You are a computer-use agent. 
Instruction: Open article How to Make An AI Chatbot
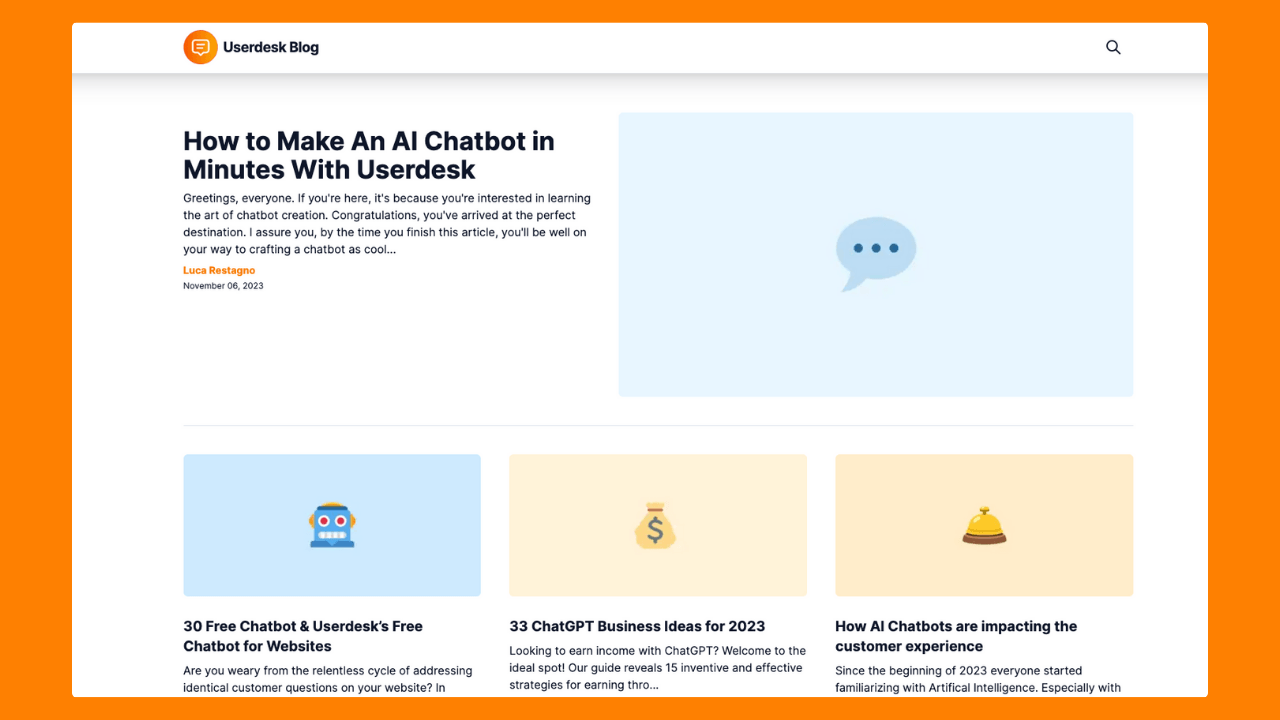[369, 155]
